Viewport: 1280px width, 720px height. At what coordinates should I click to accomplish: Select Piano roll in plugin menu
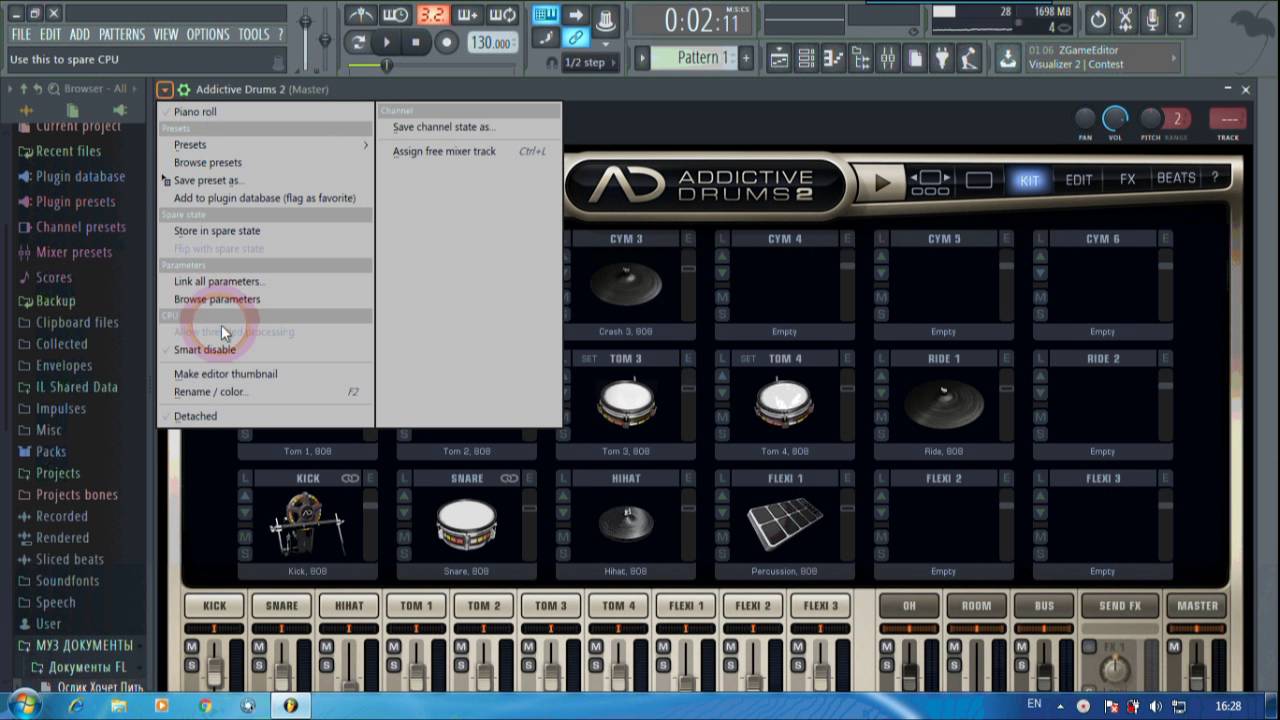[x=266, y=112]
